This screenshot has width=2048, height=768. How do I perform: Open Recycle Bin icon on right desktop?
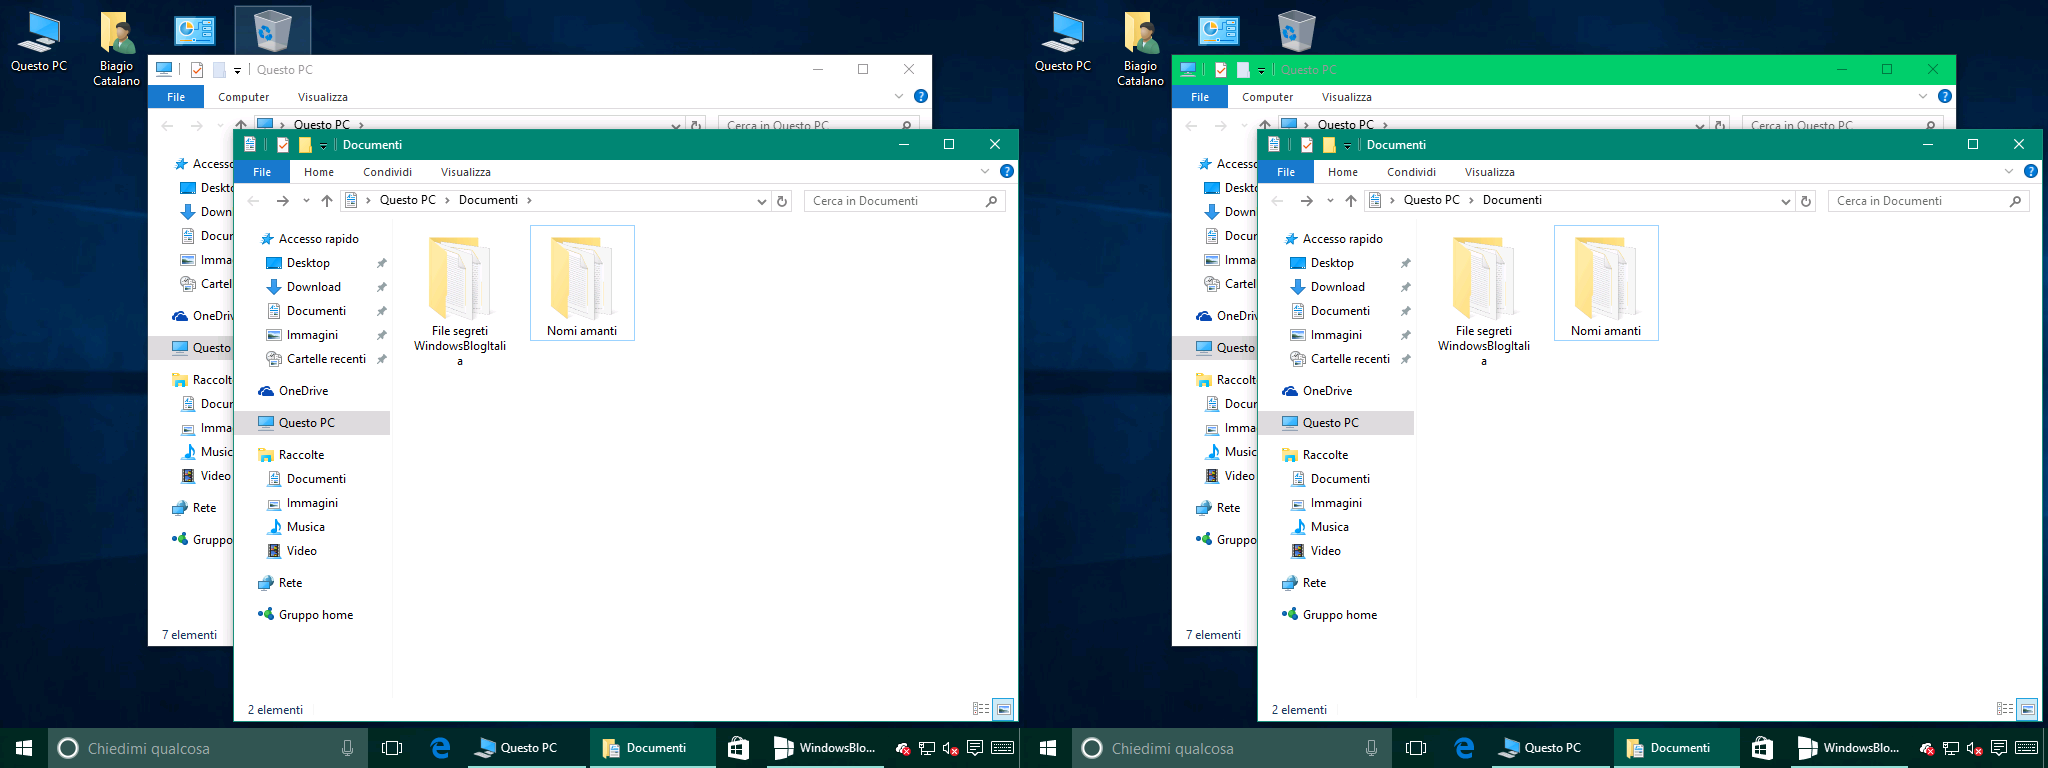click(1296, 31)
